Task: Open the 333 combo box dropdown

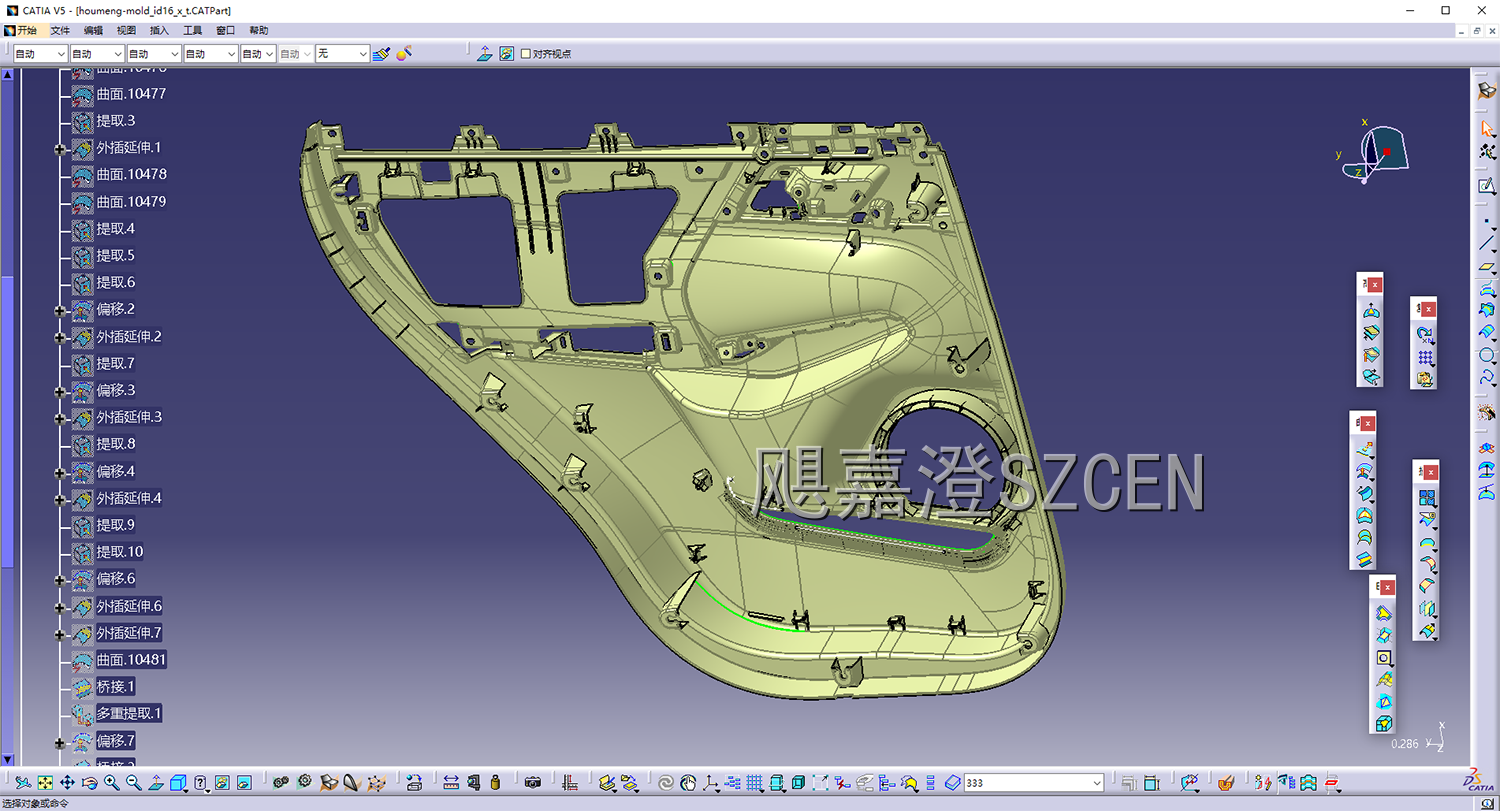Action: tap(1097, 782)
